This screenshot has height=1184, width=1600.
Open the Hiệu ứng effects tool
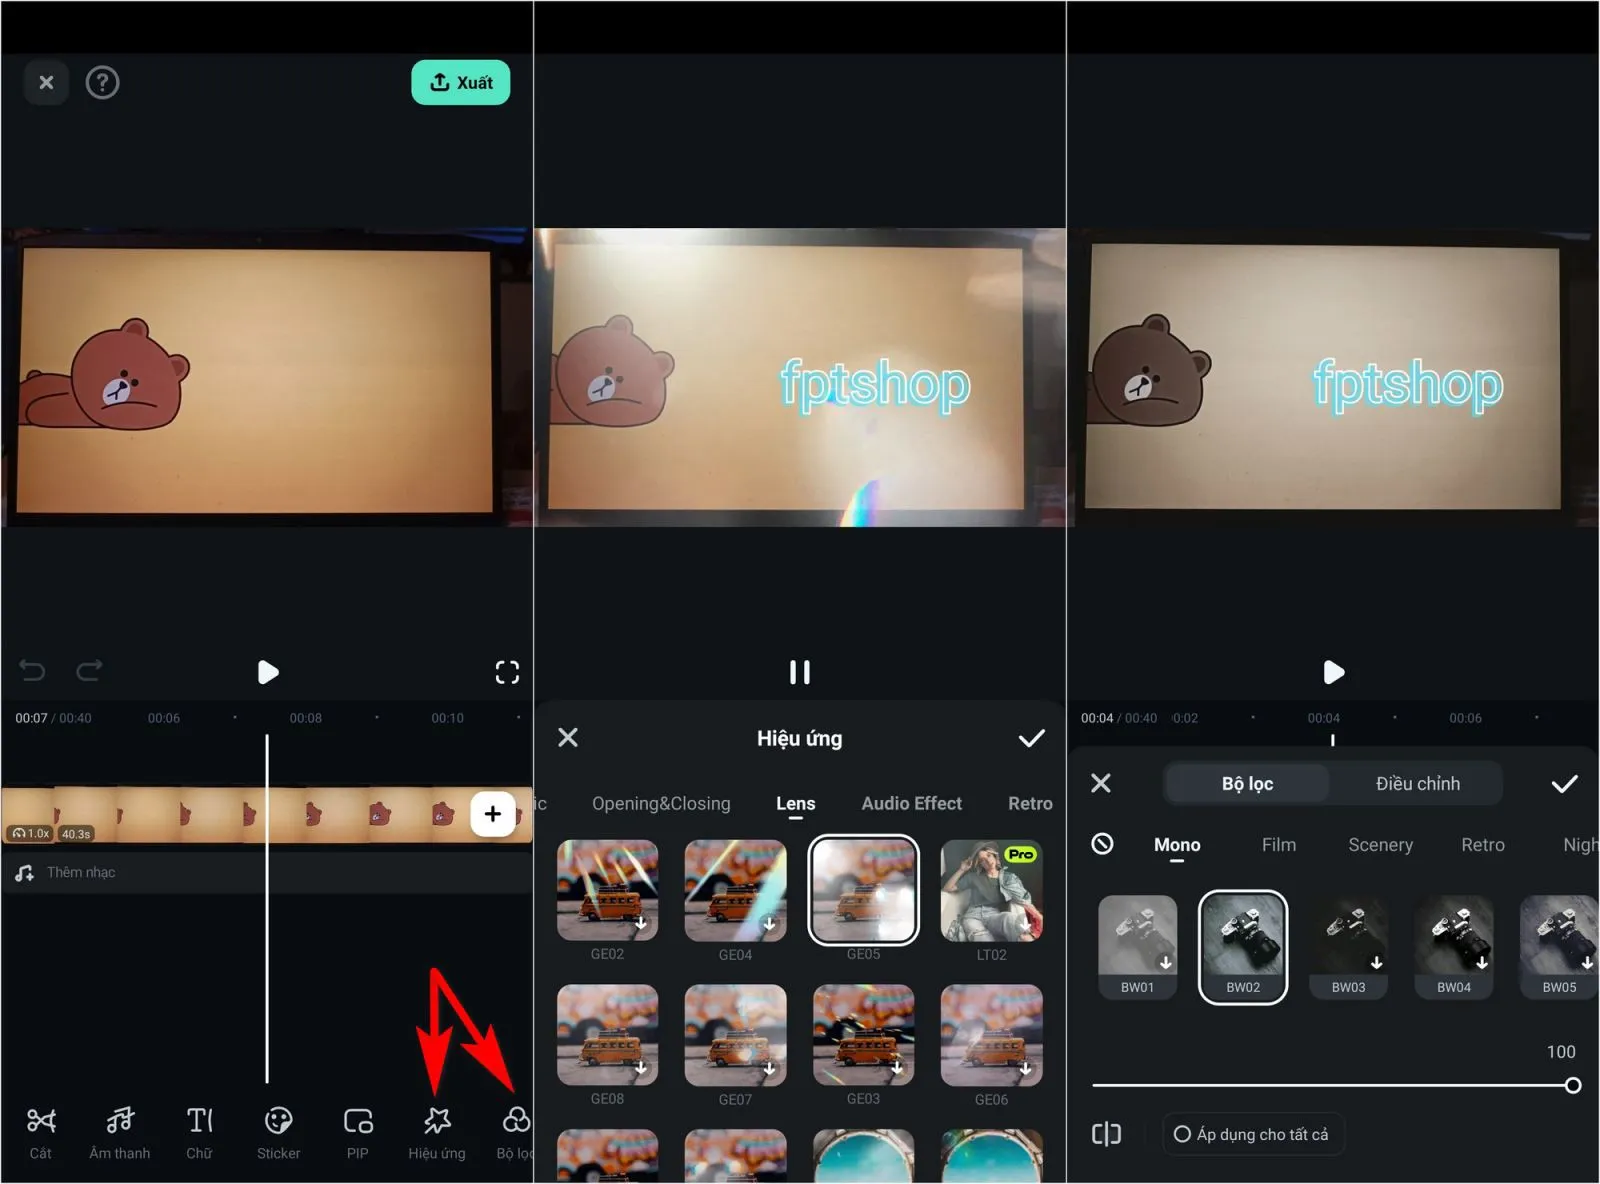tap(437, 1133)
